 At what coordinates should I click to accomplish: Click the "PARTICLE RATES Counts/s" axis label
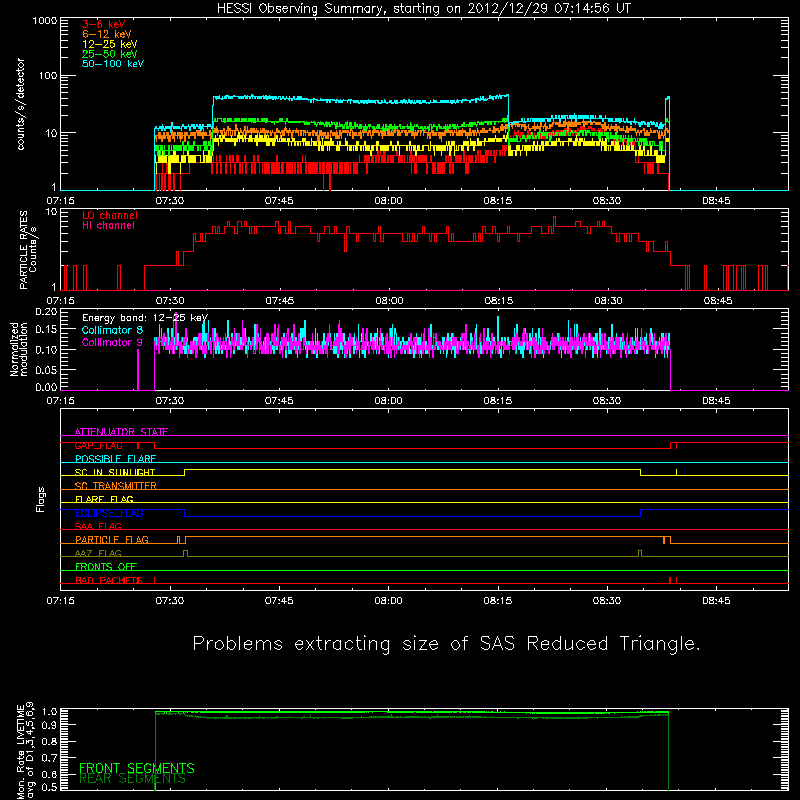point(28,250)
